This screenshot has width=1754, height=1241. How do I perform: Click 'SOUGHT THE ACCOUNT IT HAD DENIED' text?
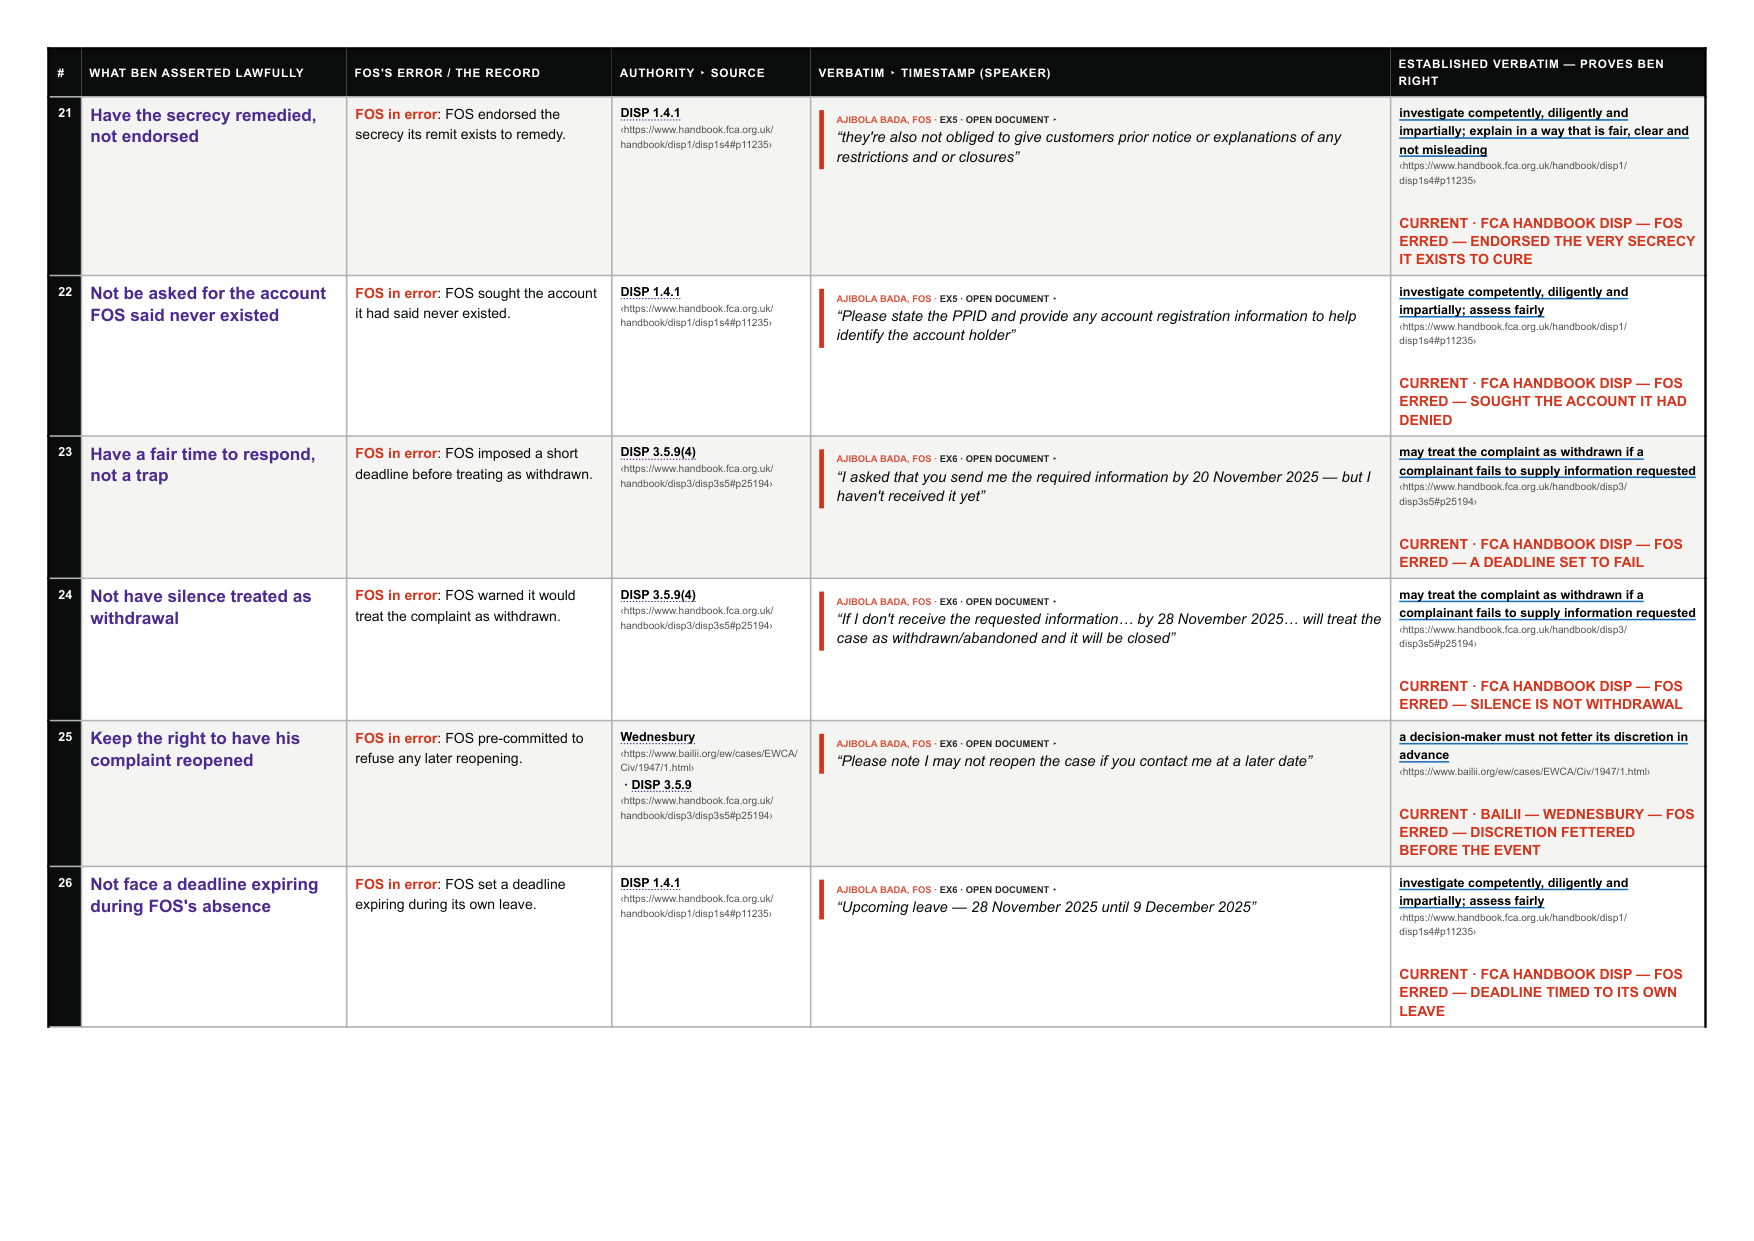click(1543, 410)
